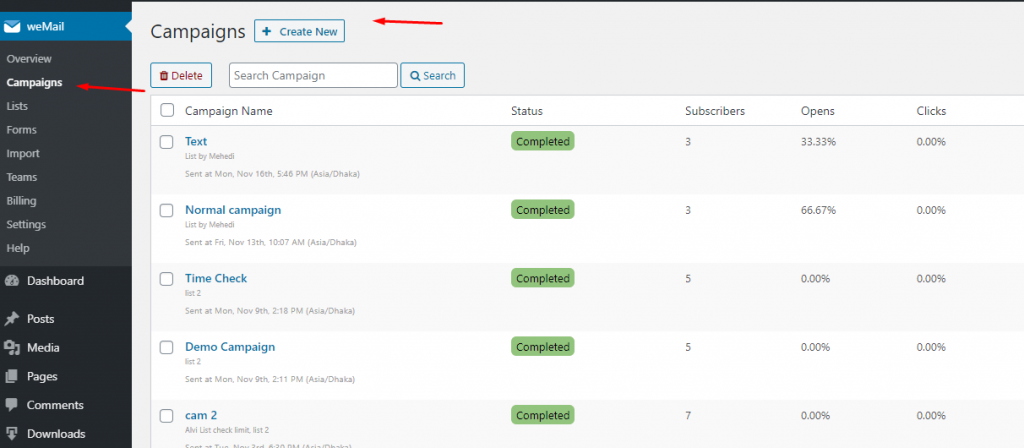Click the Create New campaign button
The width and height of the screenshot is (1024, 448).
[x=299, y=31]
